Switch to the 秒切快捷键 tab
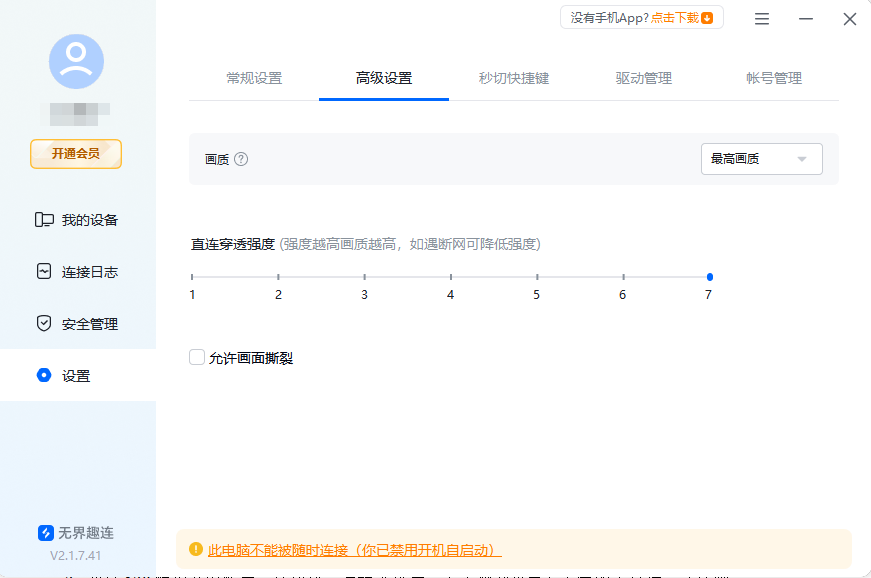This screenshot has width=871, height=578. pos(514,76)
